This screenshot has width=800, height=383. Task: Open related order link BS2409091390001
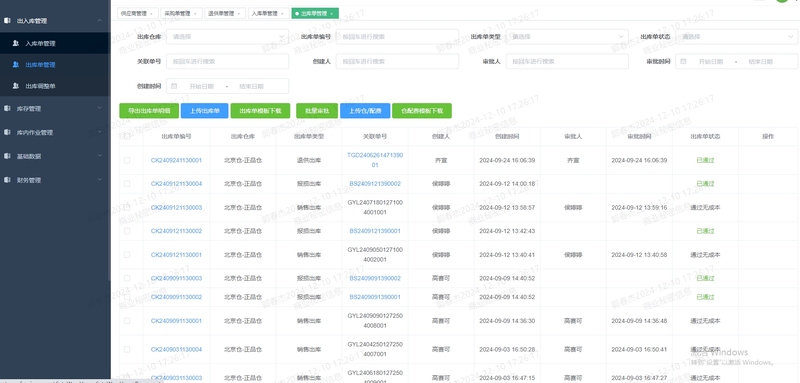[375, 297]
